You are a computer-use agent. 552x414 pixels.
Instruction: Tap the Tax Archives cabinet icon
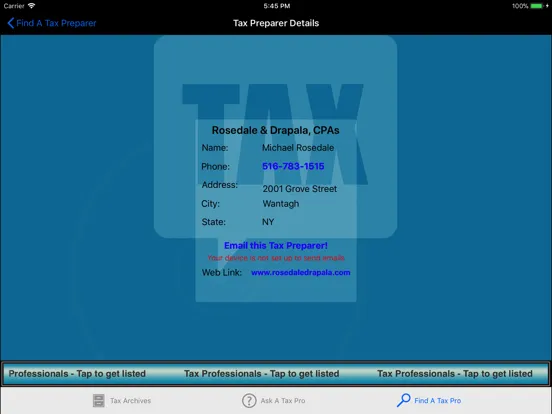(99, 401)
